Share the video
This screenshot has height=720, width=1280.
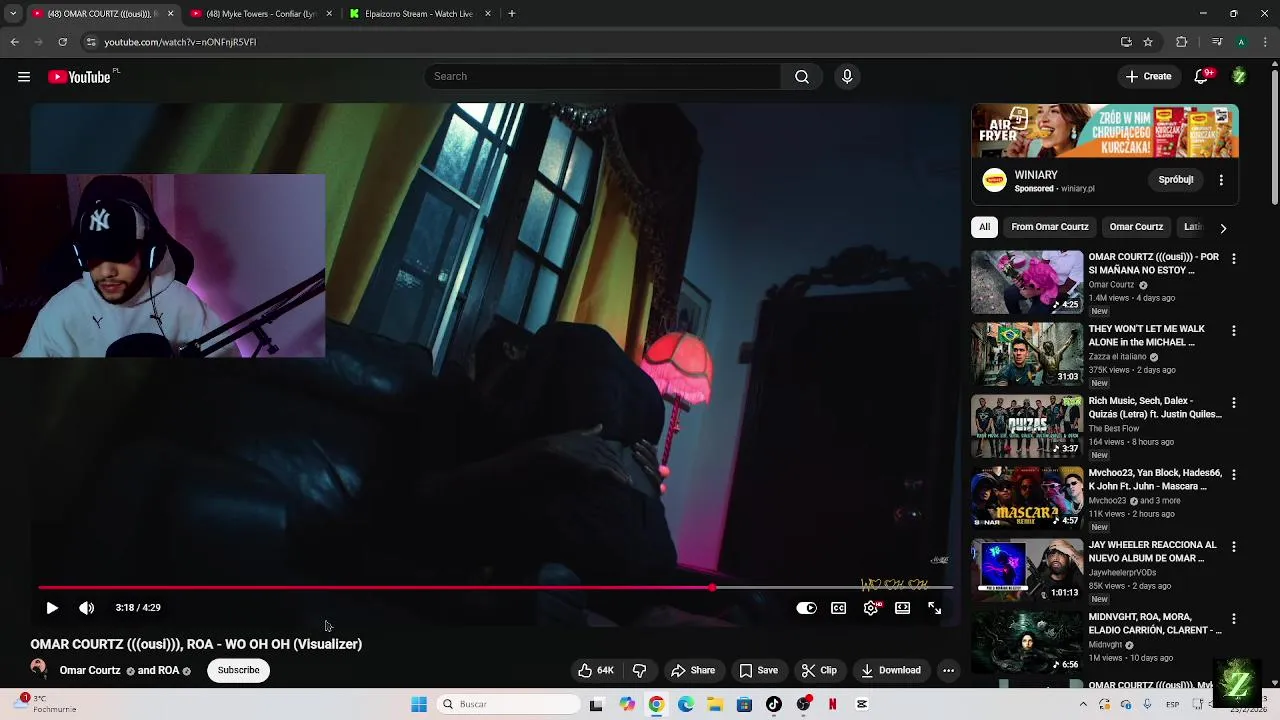[x=693, y=671]
